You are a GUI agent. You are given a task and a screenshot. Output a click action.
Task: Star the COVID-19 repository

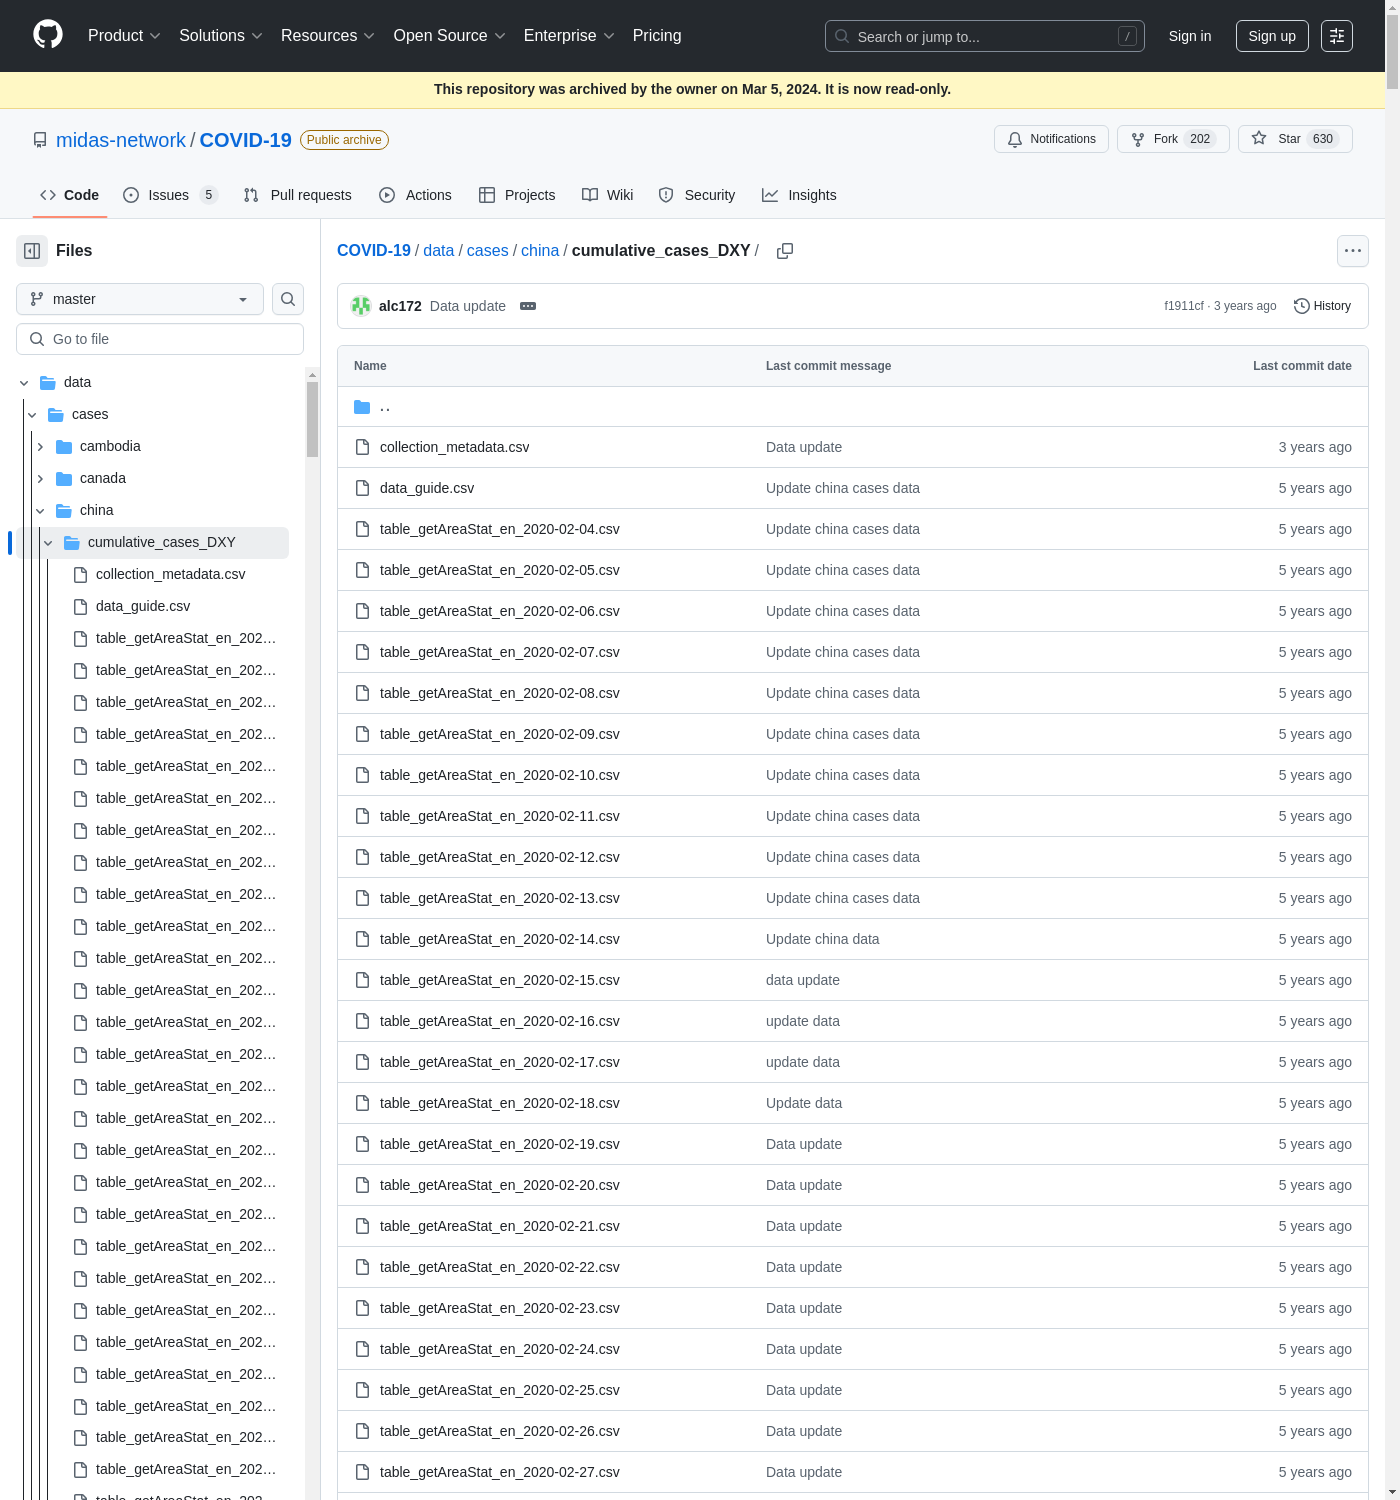[1294, 139]
